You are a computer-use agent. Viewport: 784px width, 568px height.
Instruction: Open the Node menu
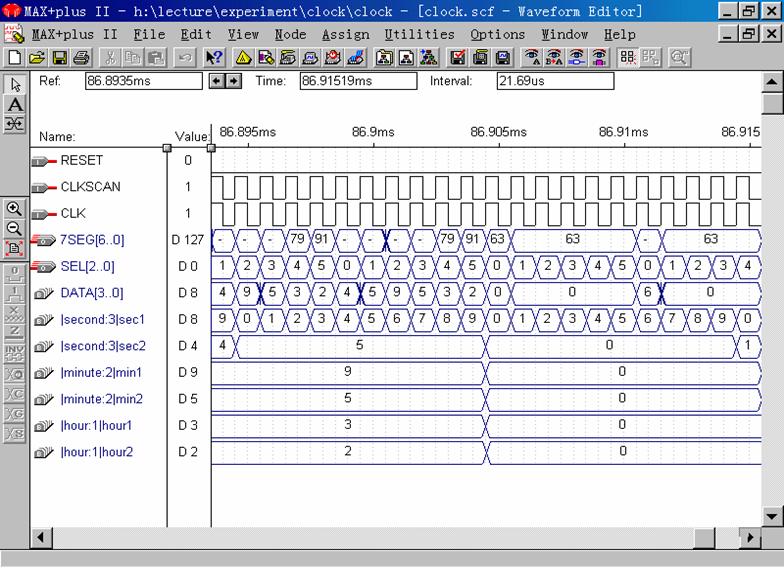click(290, 34)
